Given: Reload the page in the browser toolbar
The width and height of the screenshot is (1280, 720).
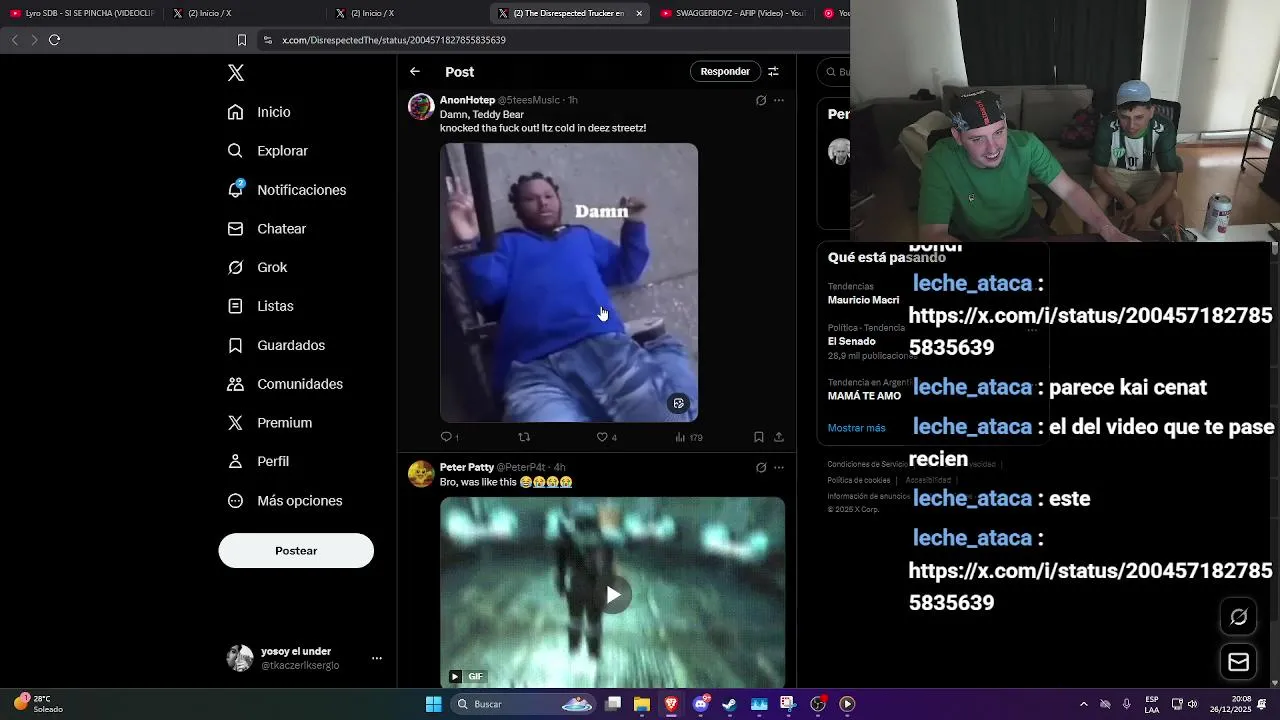Looking at the screenshot, I should (x=54, y=40).
